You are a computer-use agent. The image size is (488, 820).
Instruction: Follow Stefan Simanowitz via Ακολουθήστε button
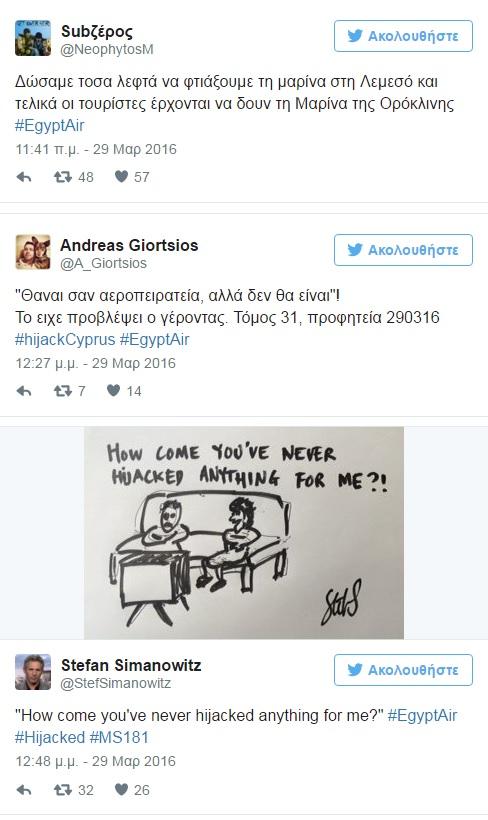[403, 670]
